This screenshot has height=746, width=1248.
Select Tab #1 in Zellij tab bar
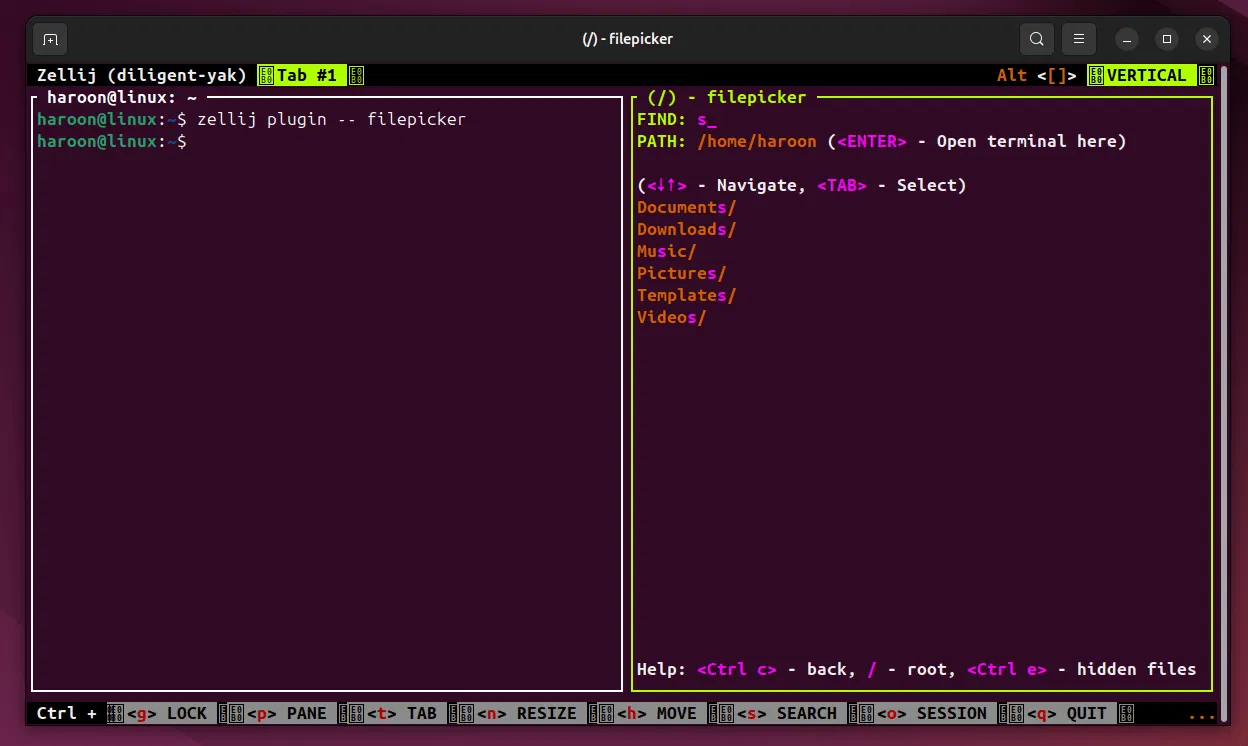pos(306,75)
